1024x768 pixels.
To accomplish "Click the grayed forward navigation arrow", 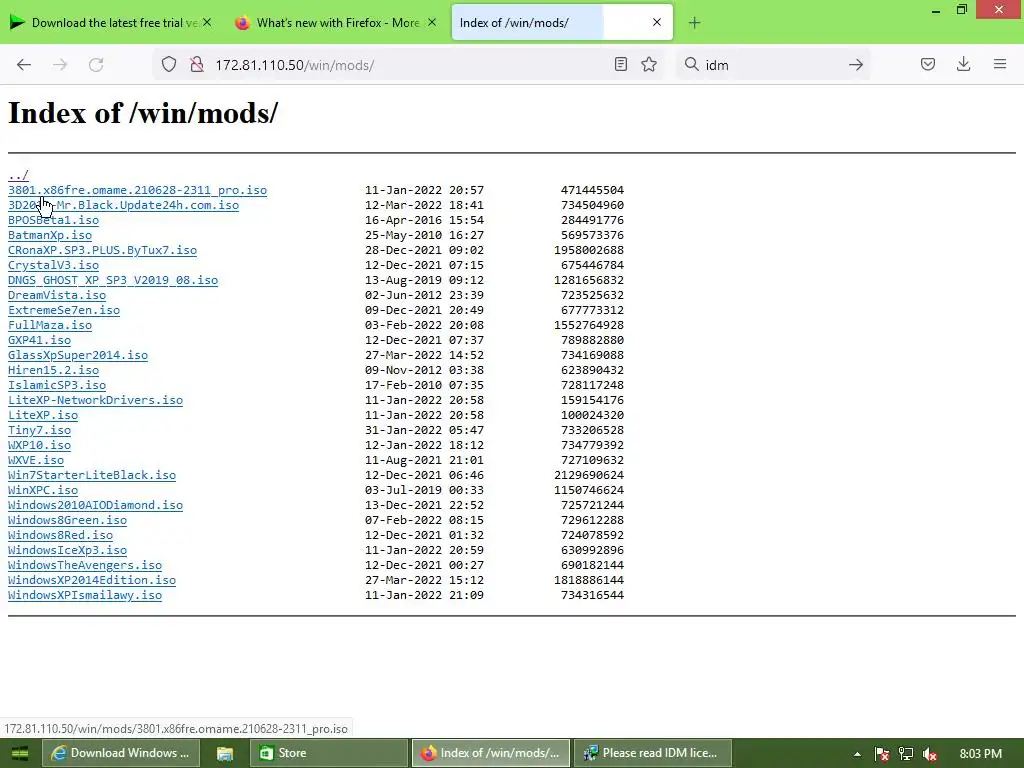I will click(60, 65).
